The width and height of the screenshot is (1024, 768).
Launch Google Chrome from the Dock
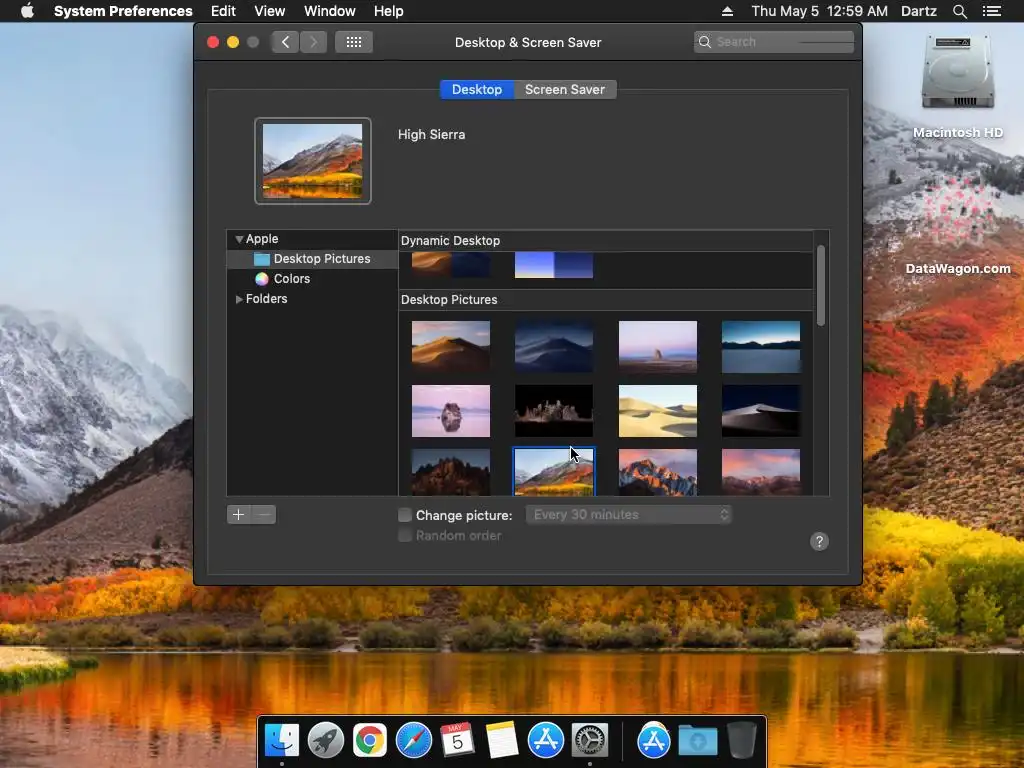point(370,741)
